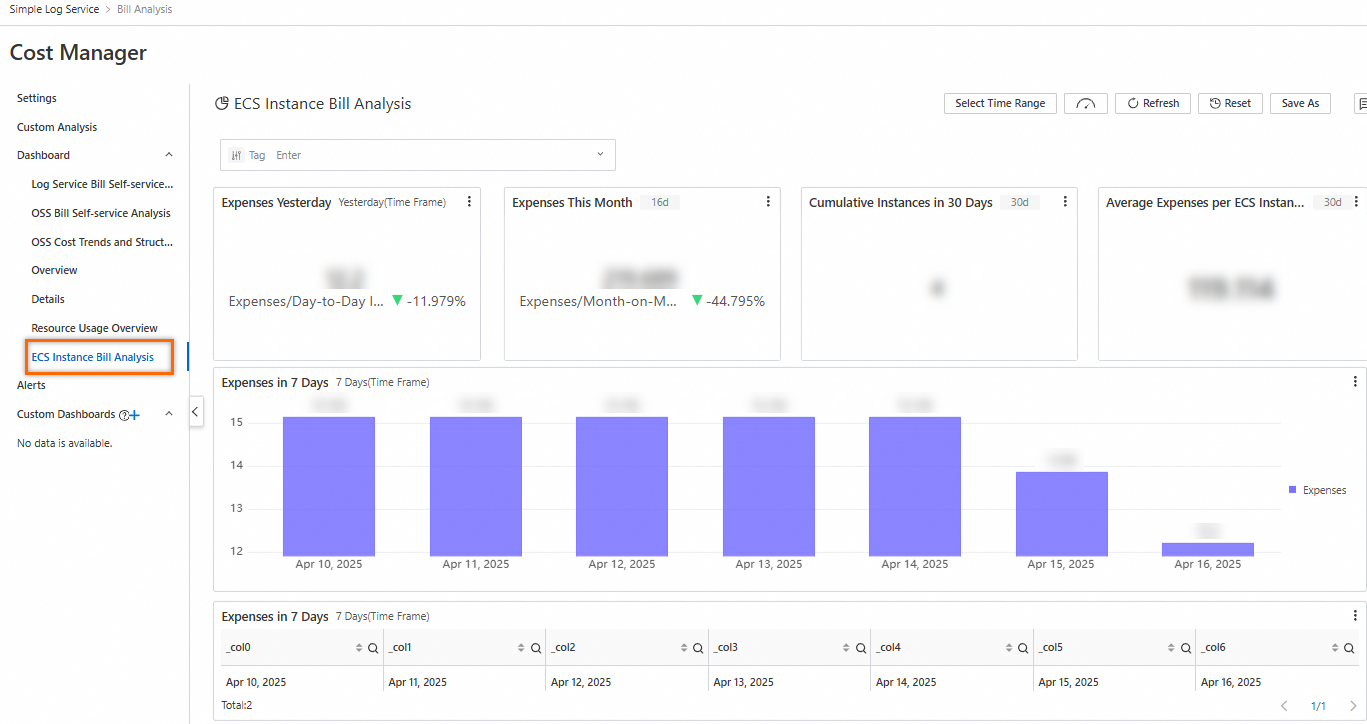Click the Tag filter input field
This screenshot has width=1367, height=724.
(430, 155)
